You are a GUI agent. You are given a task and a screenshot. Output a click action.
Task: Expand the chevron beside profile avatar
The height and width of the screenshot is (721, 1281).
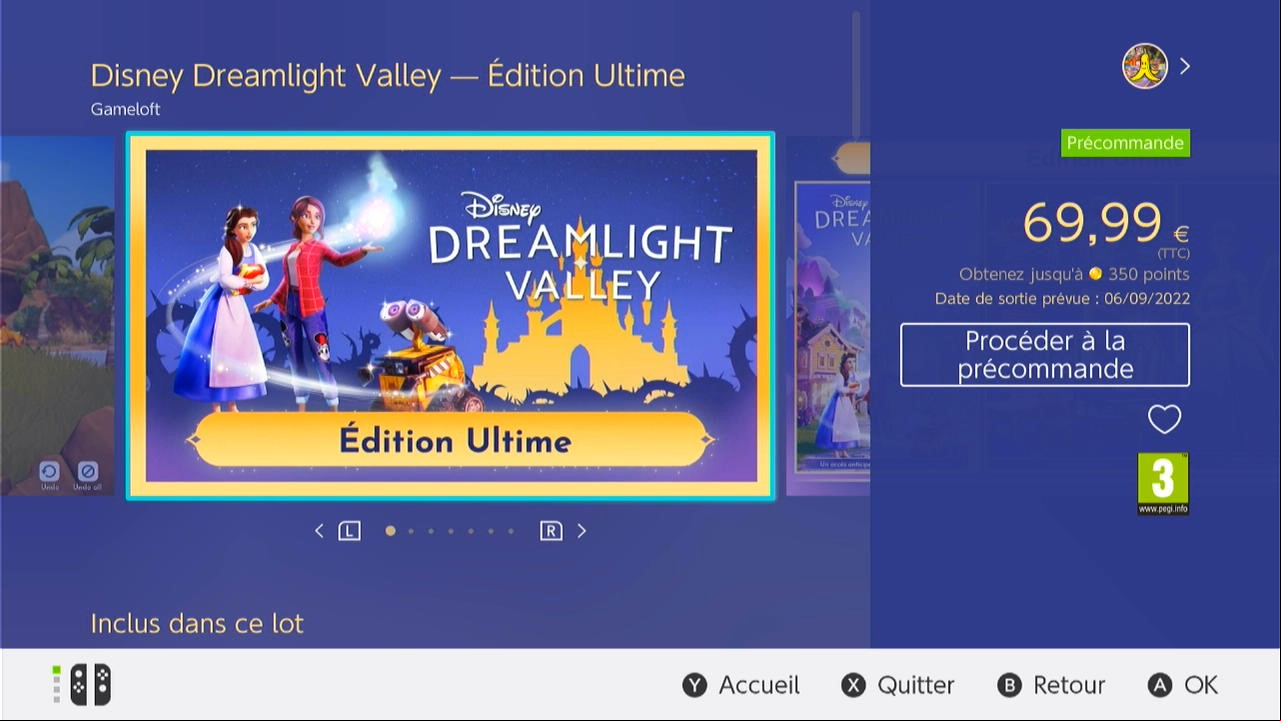pyautogui.click(x=1185, y=66)
